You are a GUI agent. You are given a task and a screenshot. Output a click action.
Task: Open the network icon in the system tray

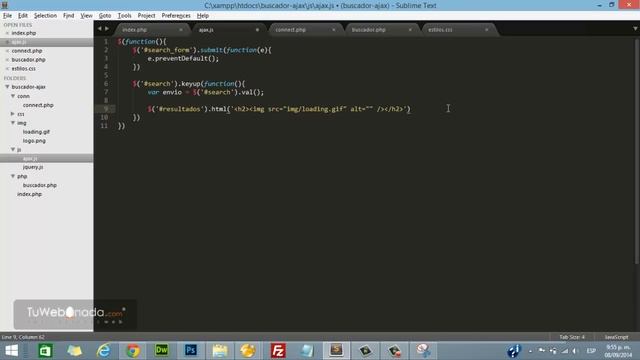point(565,351)
